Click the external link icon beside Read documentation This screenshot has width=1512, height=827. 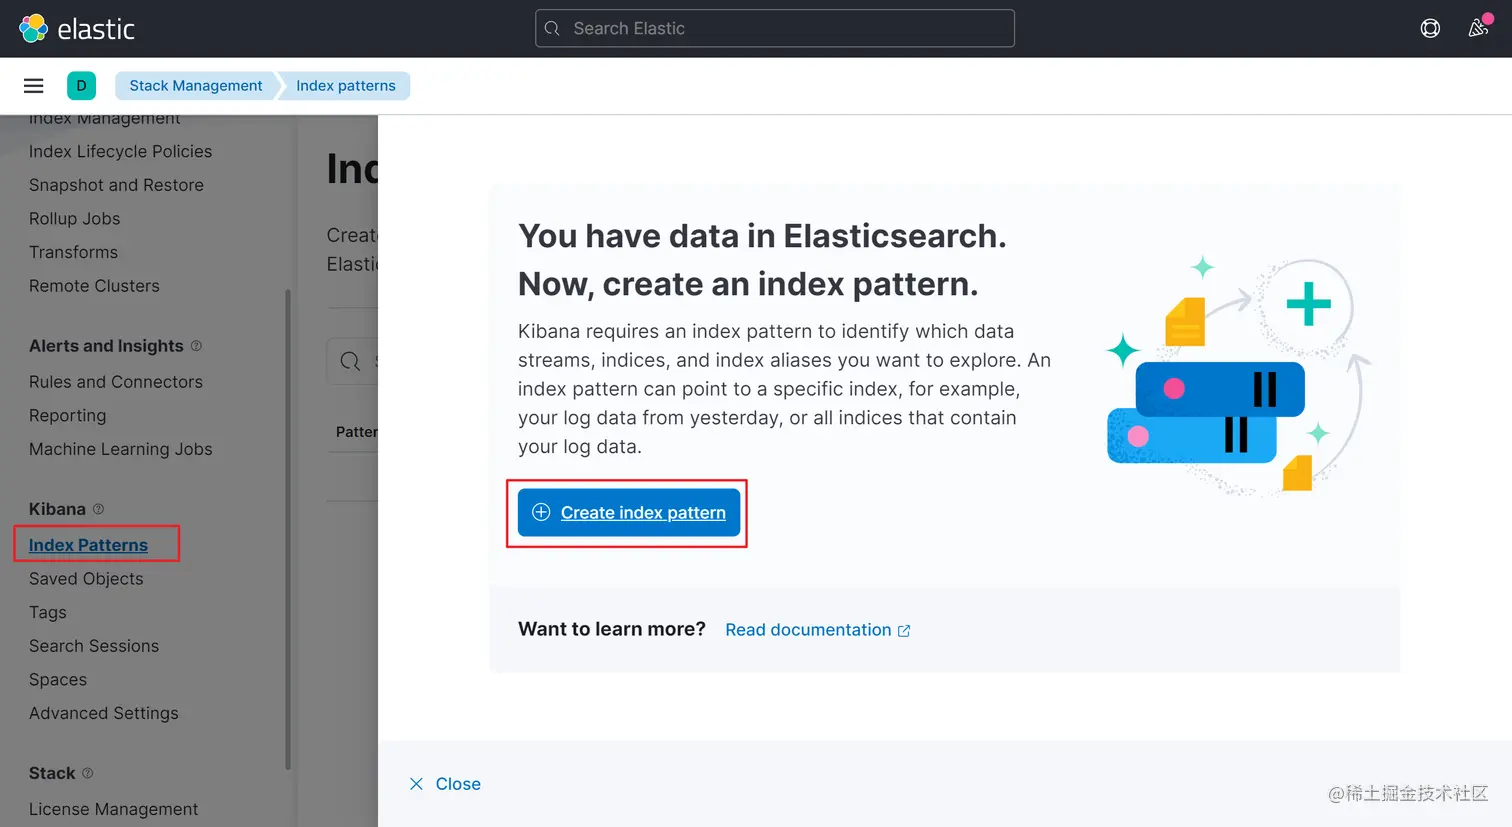[904, 631]
